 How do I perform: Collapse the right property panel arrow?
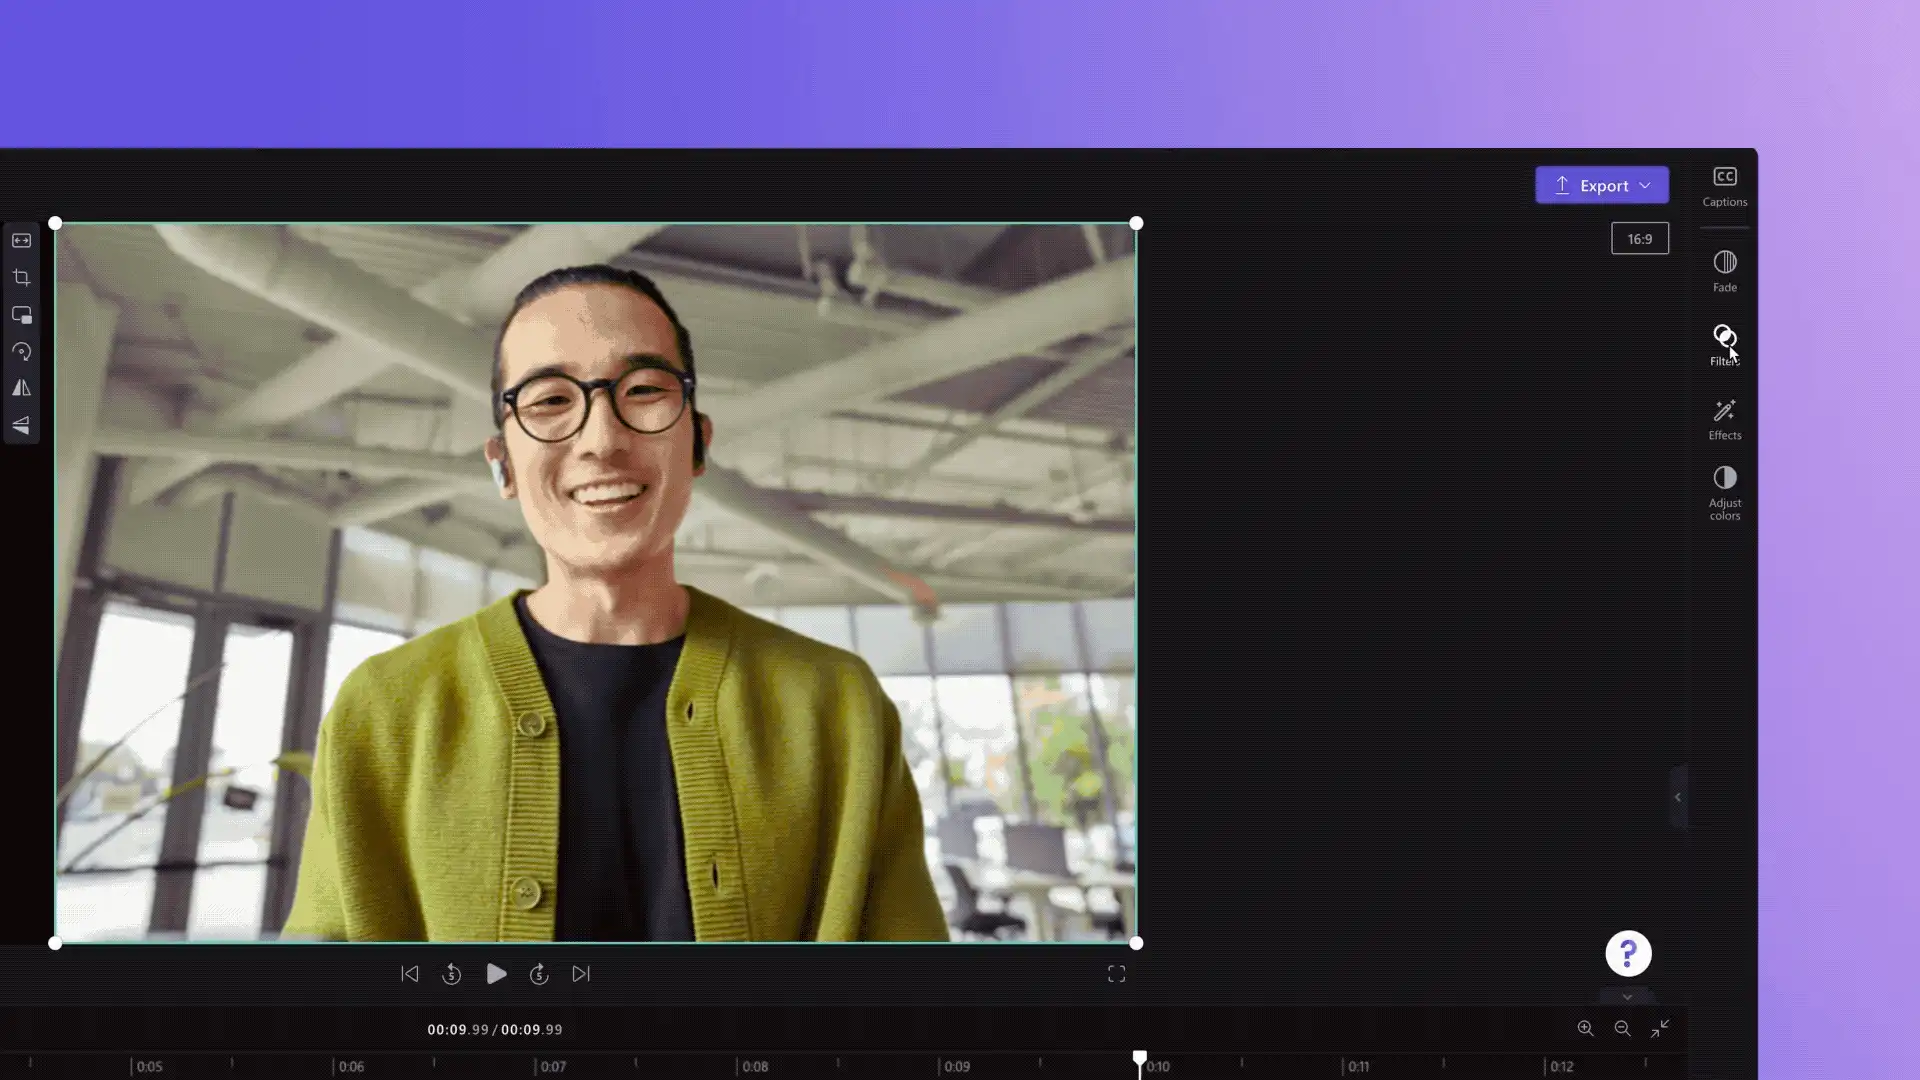pos(1678,797)
